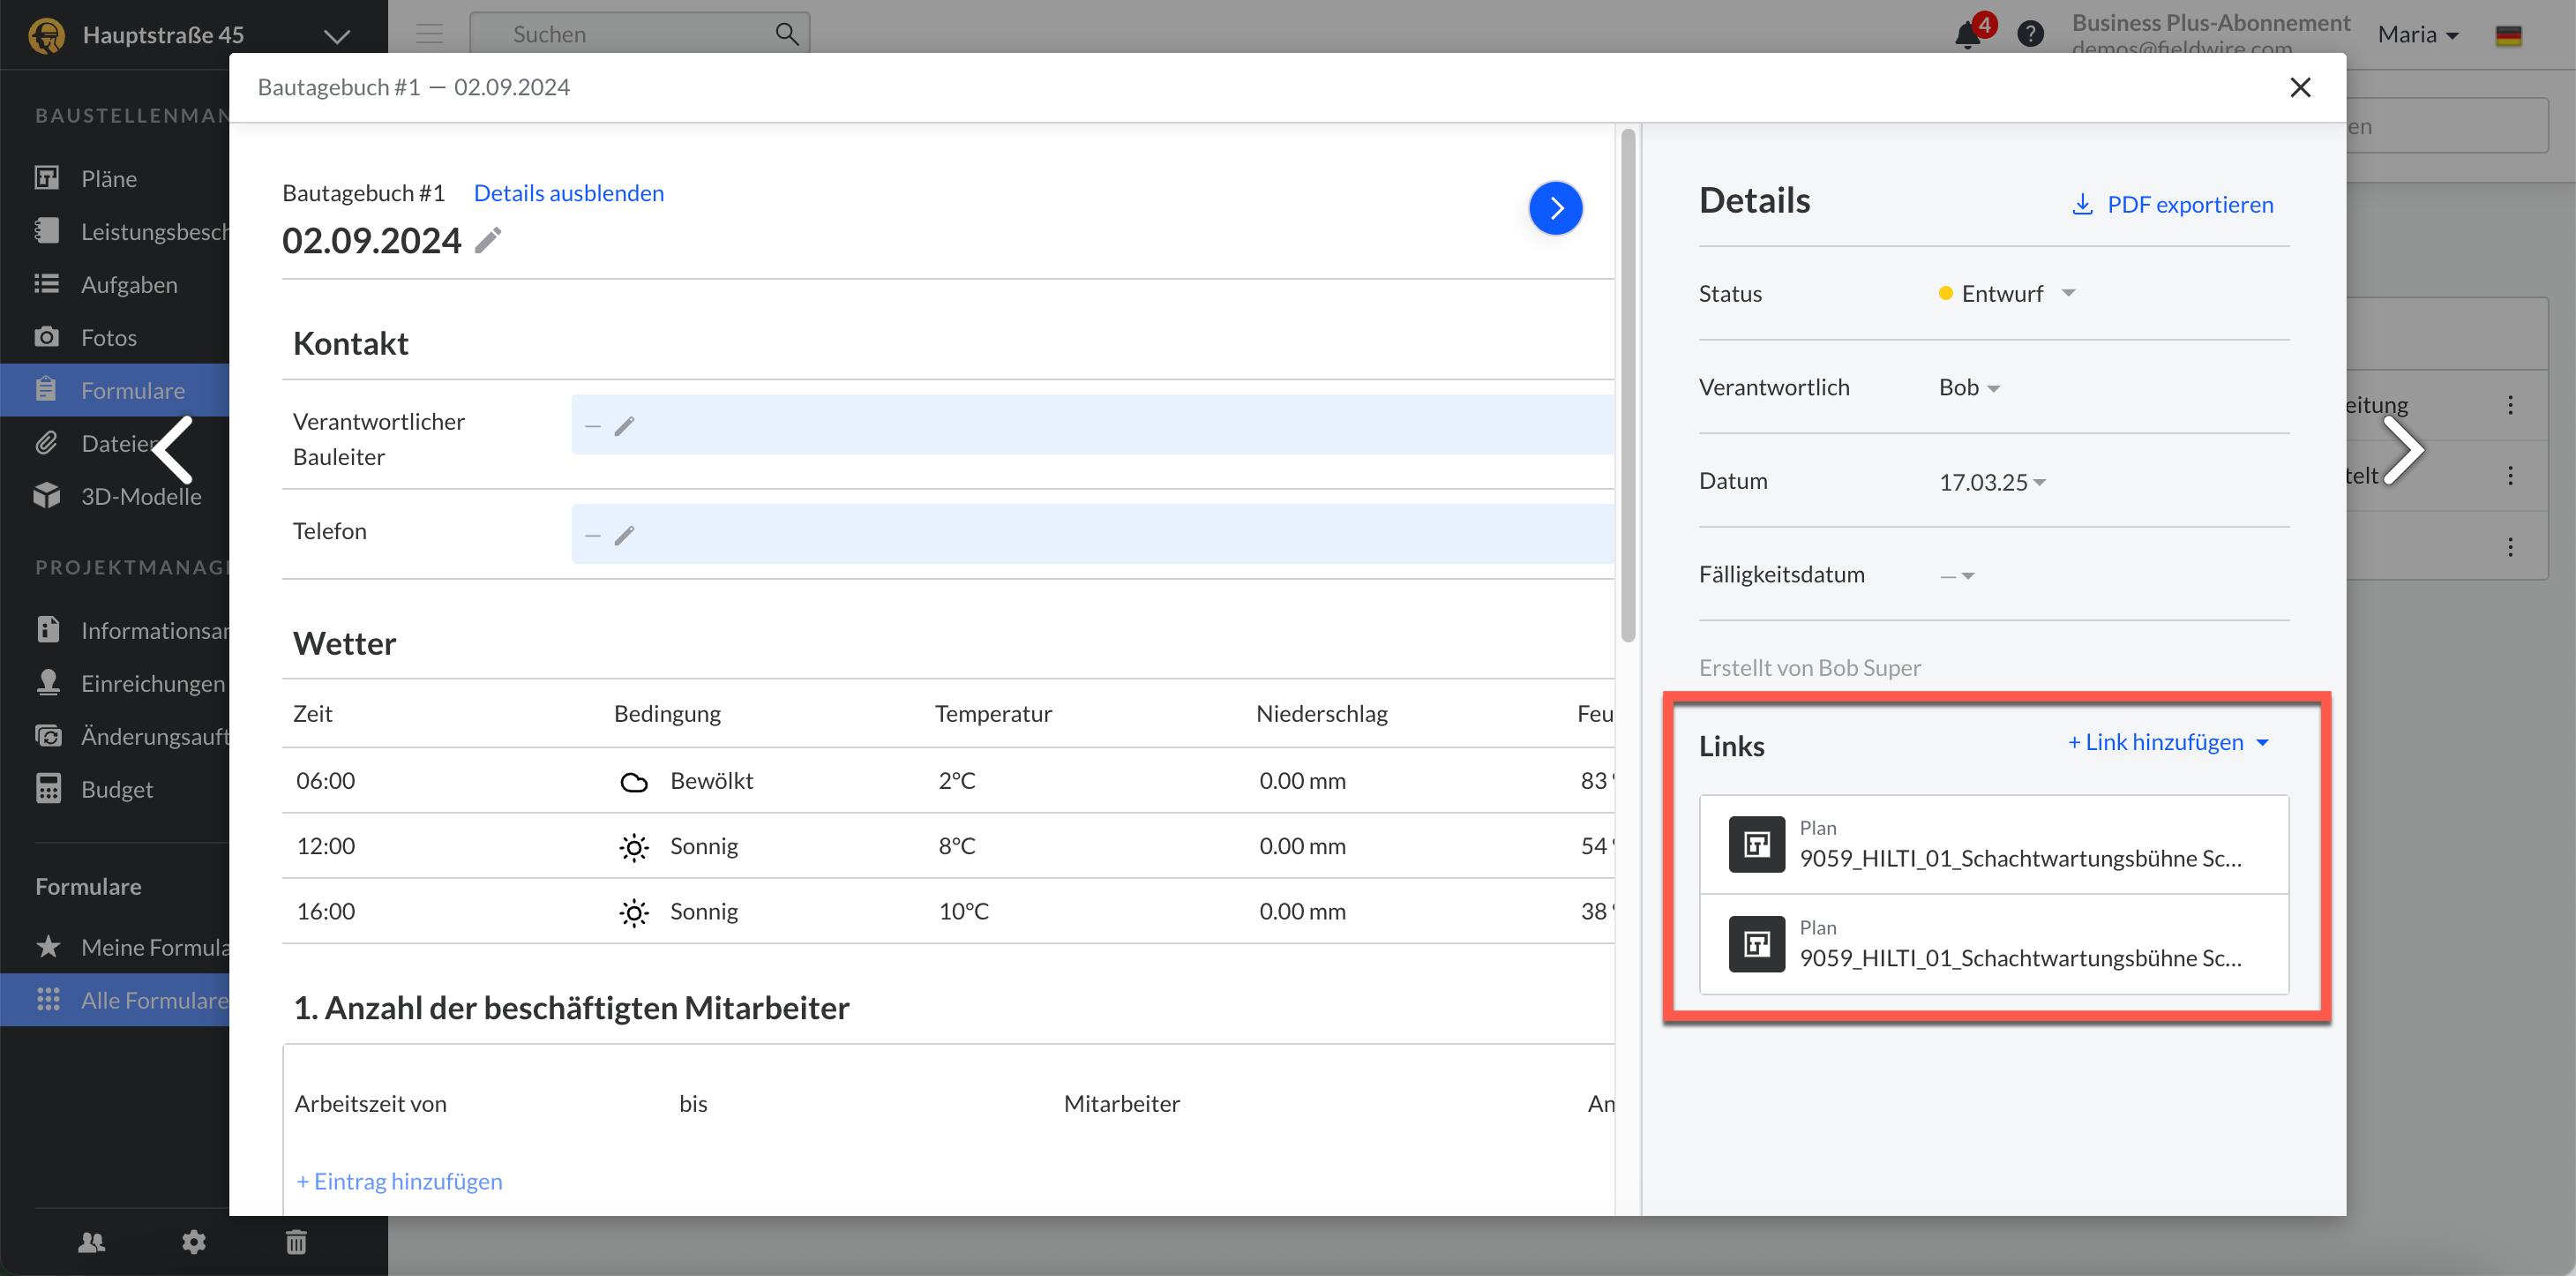
Task: Add entry with Eintrag hinzufügen
Action: point(399,1181)
